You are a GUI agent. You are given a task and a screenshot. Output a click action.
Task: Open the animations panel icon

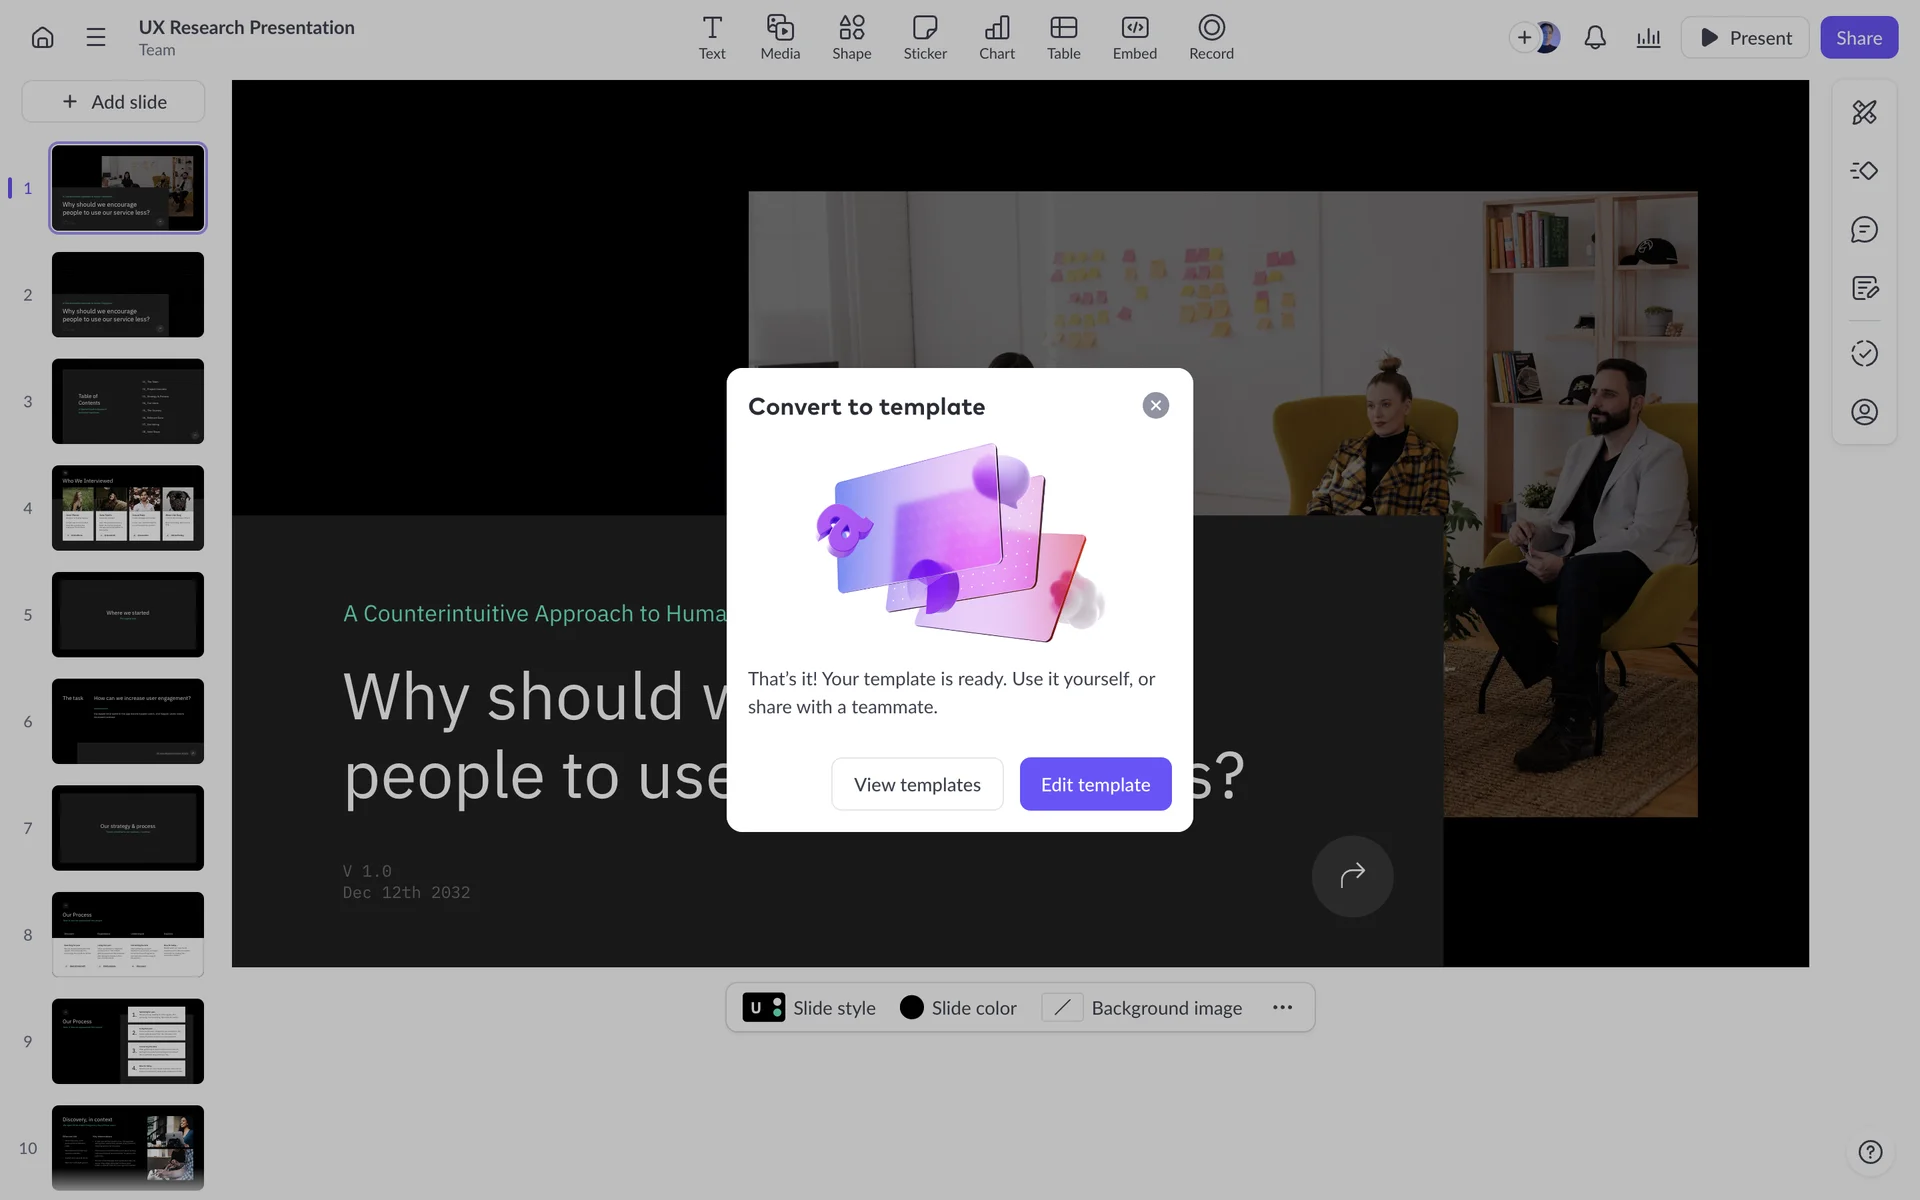[1864, 171]
